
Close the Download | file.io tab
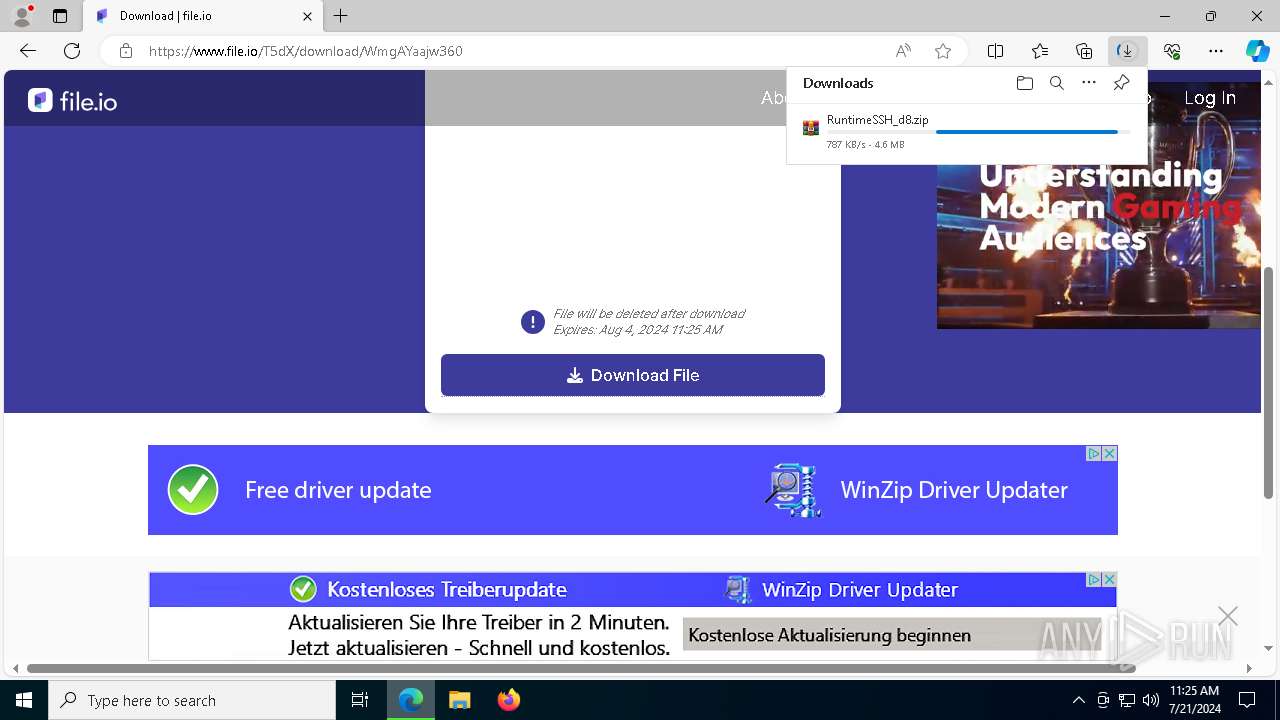pos(307,16)
